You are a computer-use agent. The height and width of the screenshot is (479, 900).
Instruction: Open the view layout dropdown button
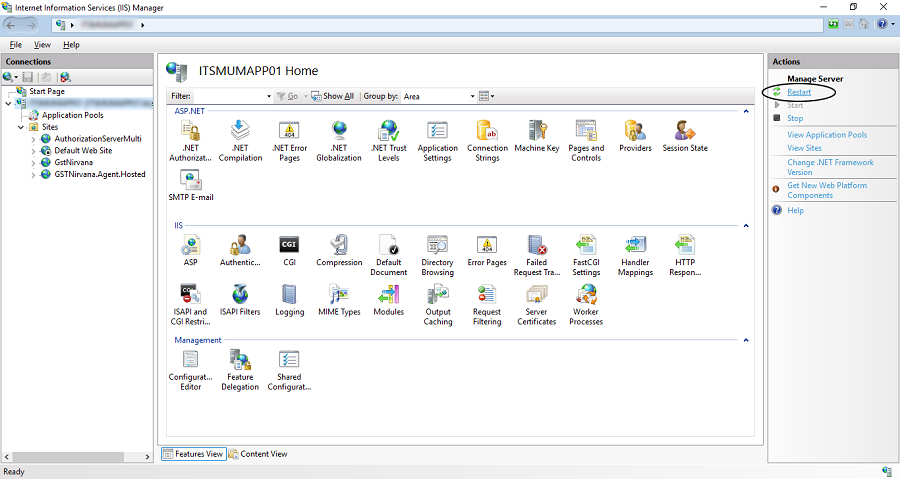pyautogui.click(x=487, y=96)
